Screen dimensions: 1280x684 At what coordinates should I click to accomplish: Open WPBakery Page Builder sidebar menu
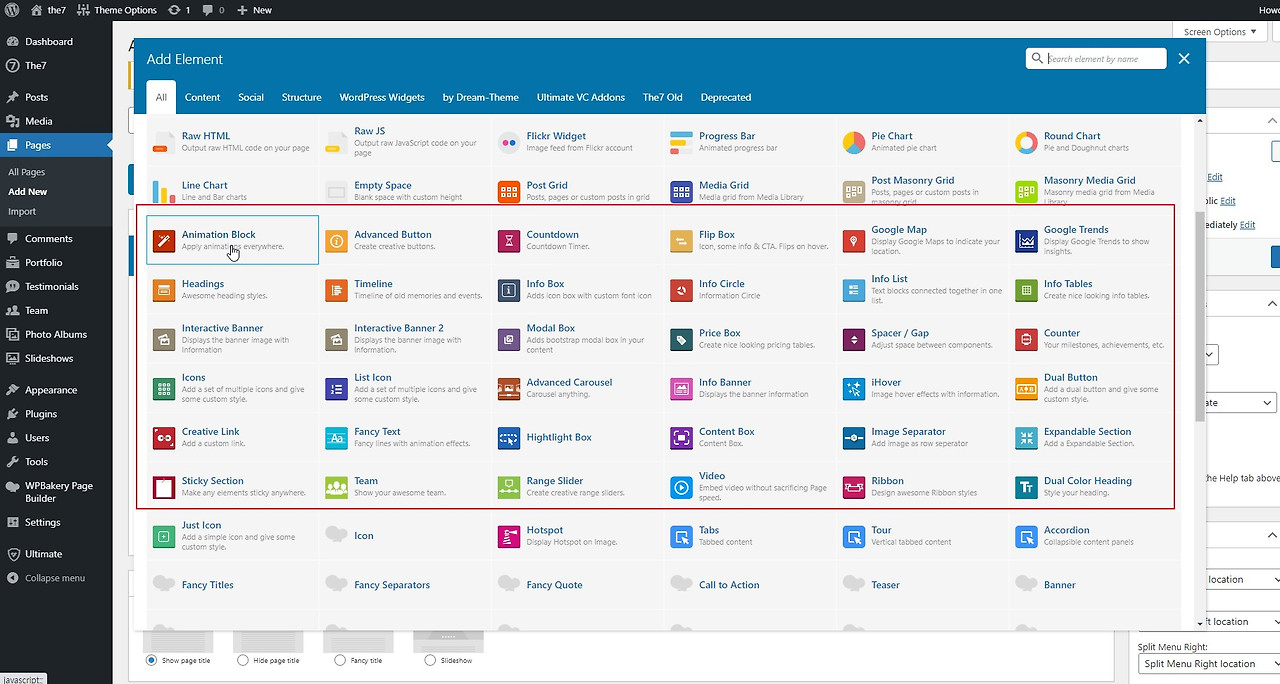(56, 492)
